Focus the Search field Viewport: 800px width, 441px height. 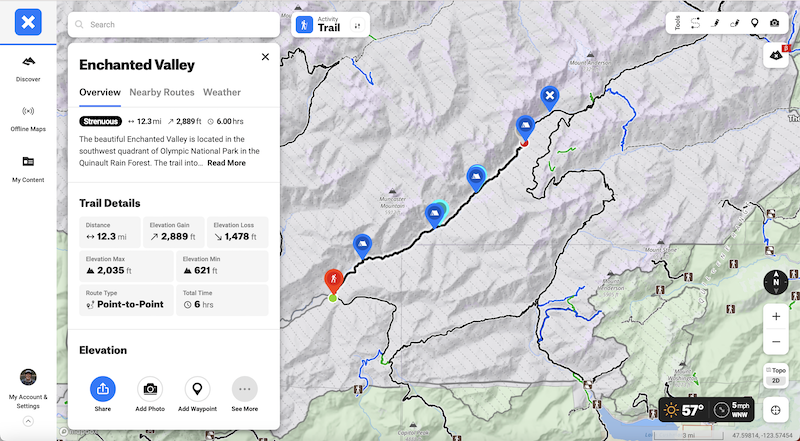(173, 24)
